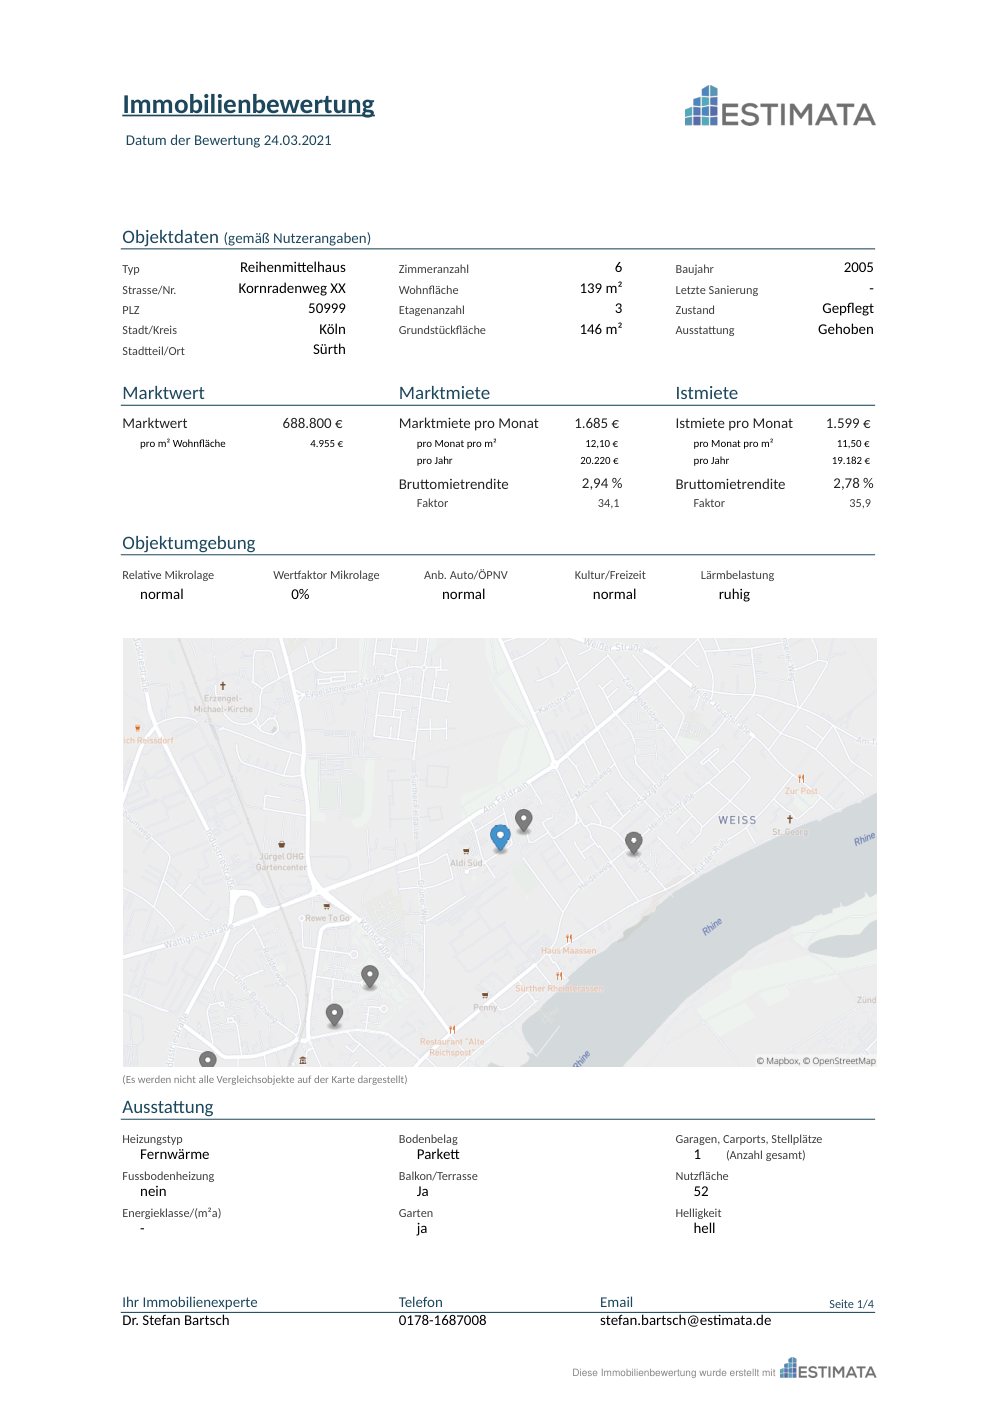This screenshot has width=1000, height=1415.
Task: Click the Restaurant Alte Reichspost icon
Action: (x=452, y=1029)
